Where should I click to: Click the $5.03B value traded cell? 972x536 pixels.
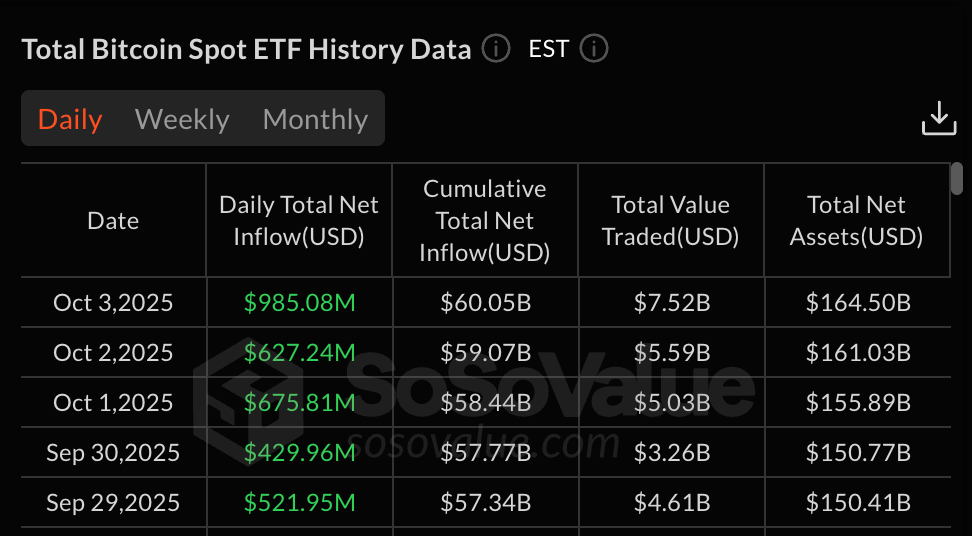click(x=672, y=403)
